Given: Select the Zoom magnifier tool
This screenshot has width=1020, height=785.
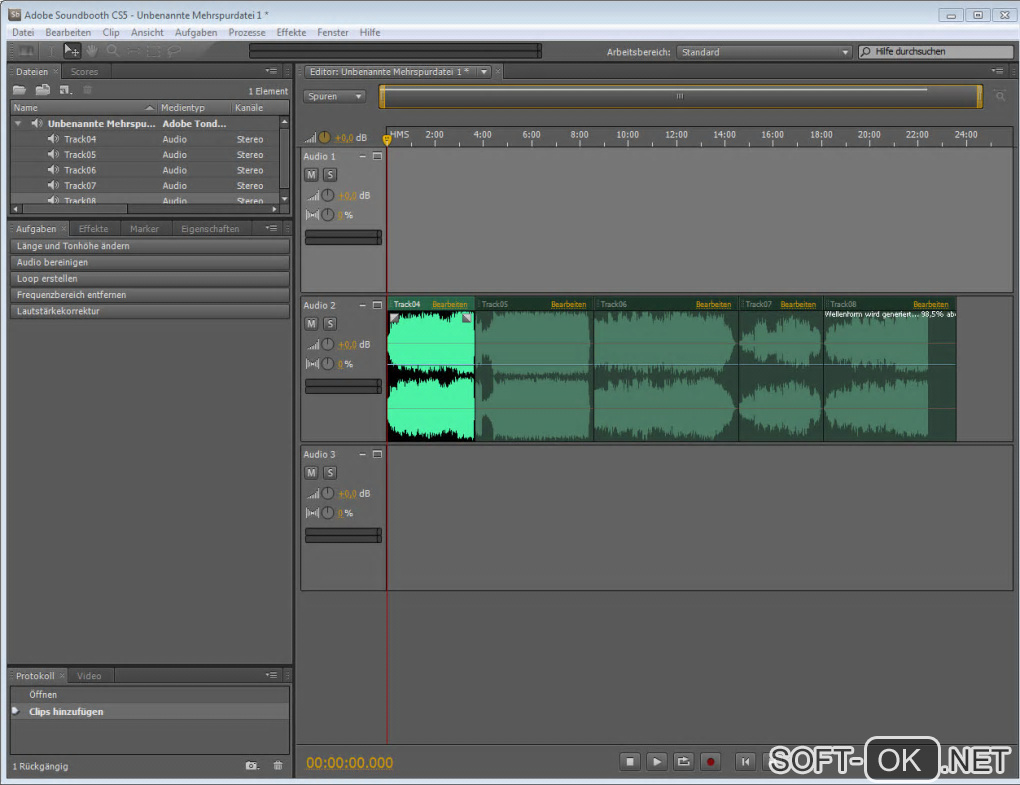Looking at the screenshot, I should tap(113, 51).
